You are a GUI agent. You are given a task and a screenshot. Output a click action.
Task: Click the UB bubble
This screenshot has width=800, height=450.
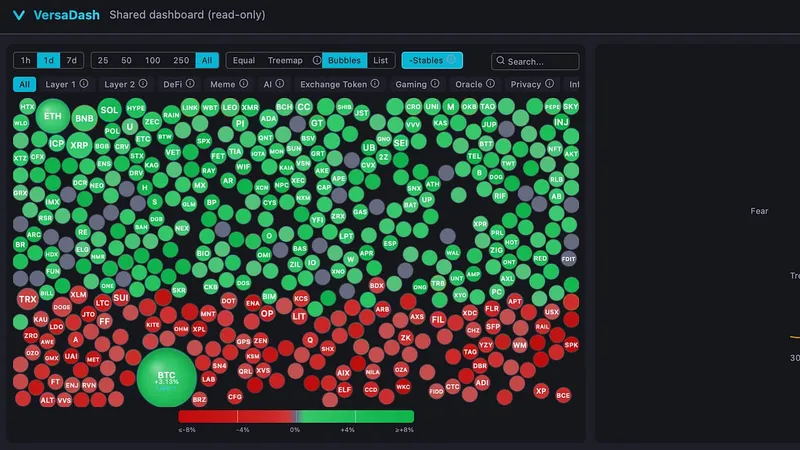(x=368, y=147)
